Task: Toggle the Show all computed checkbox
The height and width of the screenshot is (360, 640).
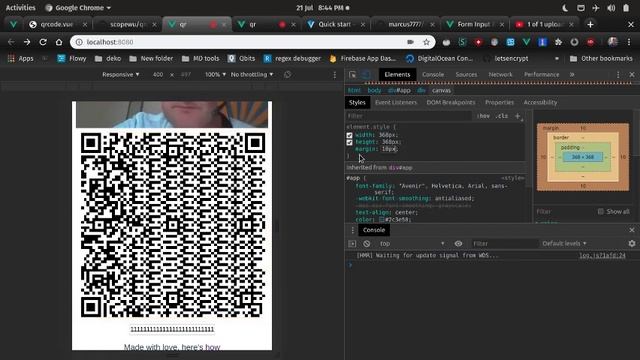Action: [x=600, y=211]
